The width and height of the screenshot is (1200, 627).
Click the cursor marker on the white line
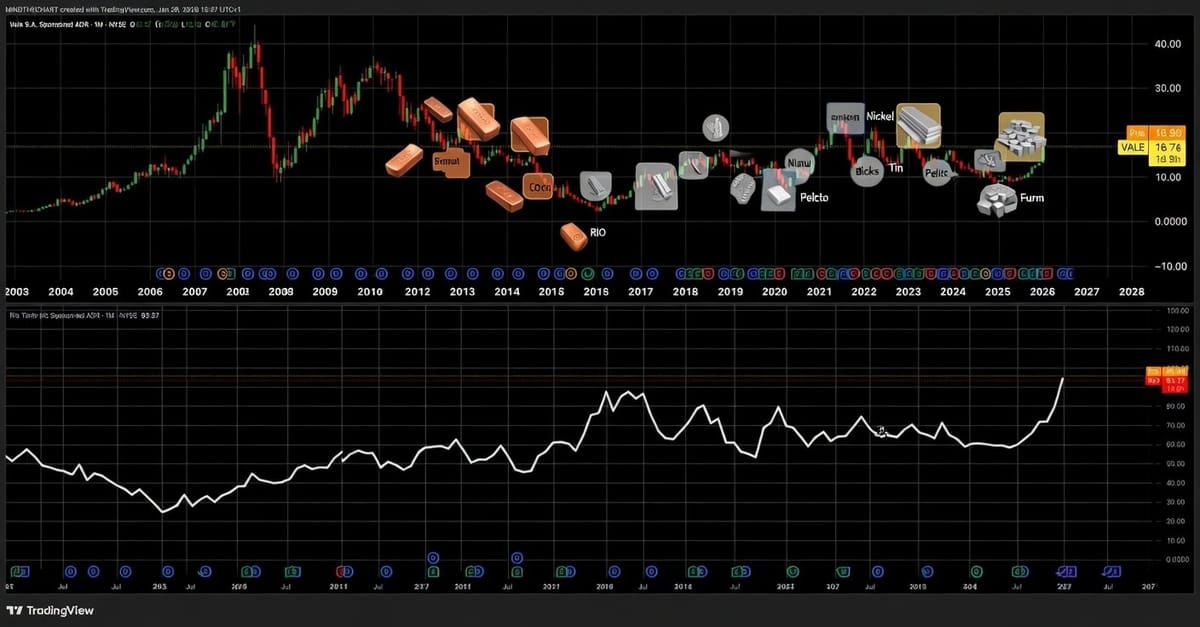pos(881,431)
